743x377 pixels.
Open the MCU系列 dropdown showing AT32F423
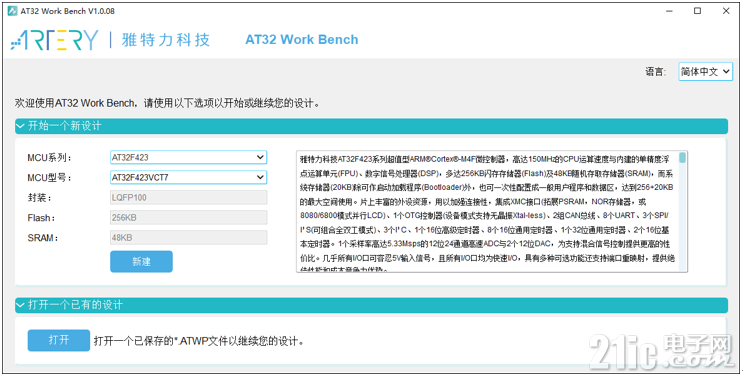click(189, 157)
